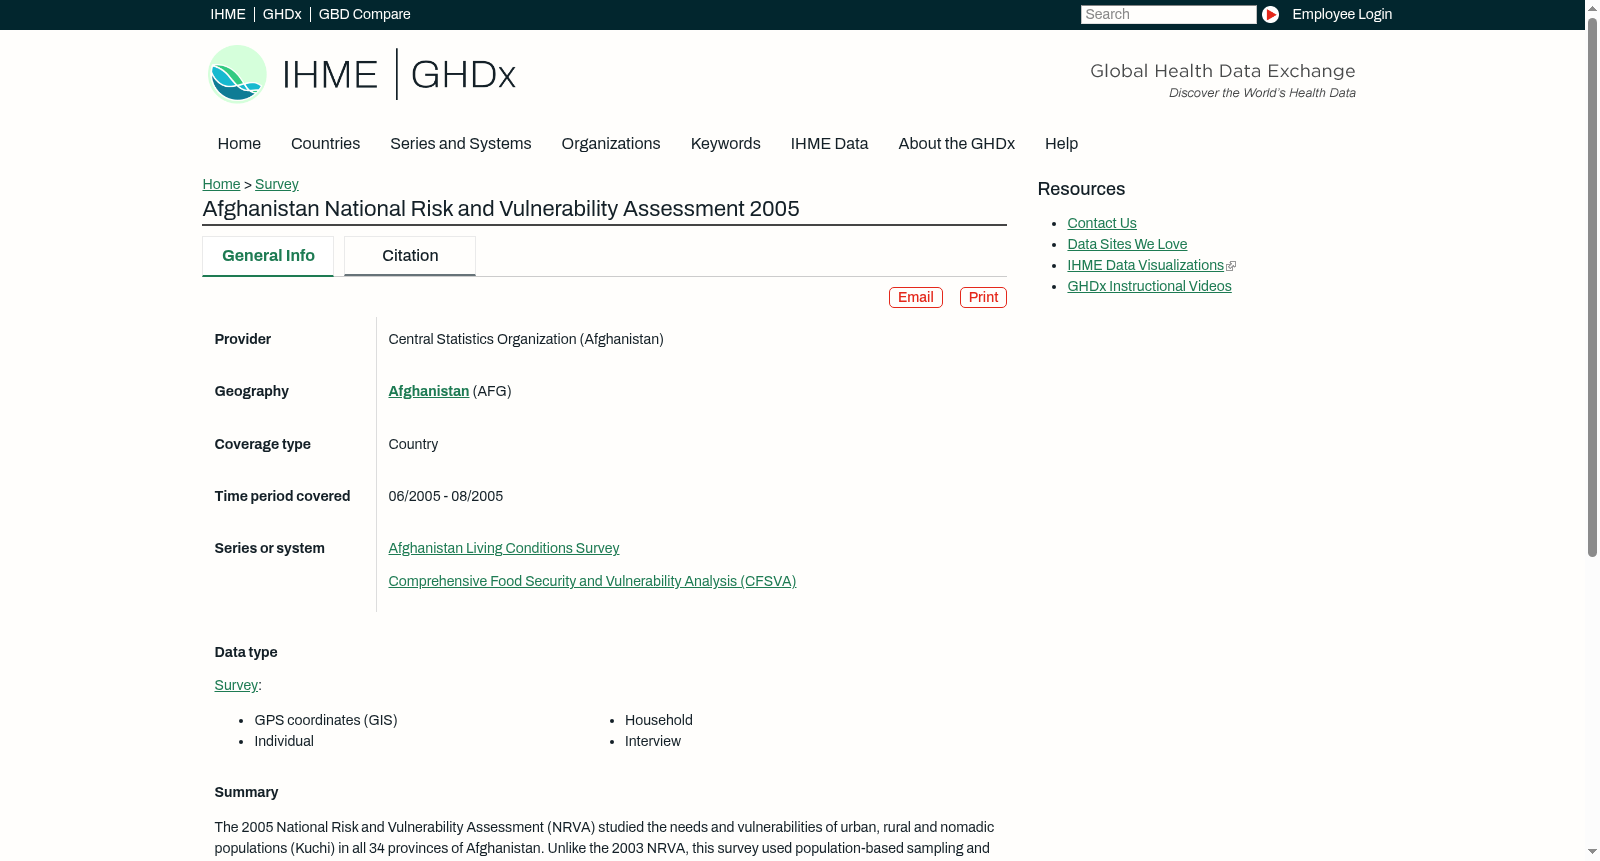1600x861 pixels.
Task: Click the 'Central Statistics Organization (Afghanistan)' text
Action: (526, 339)
